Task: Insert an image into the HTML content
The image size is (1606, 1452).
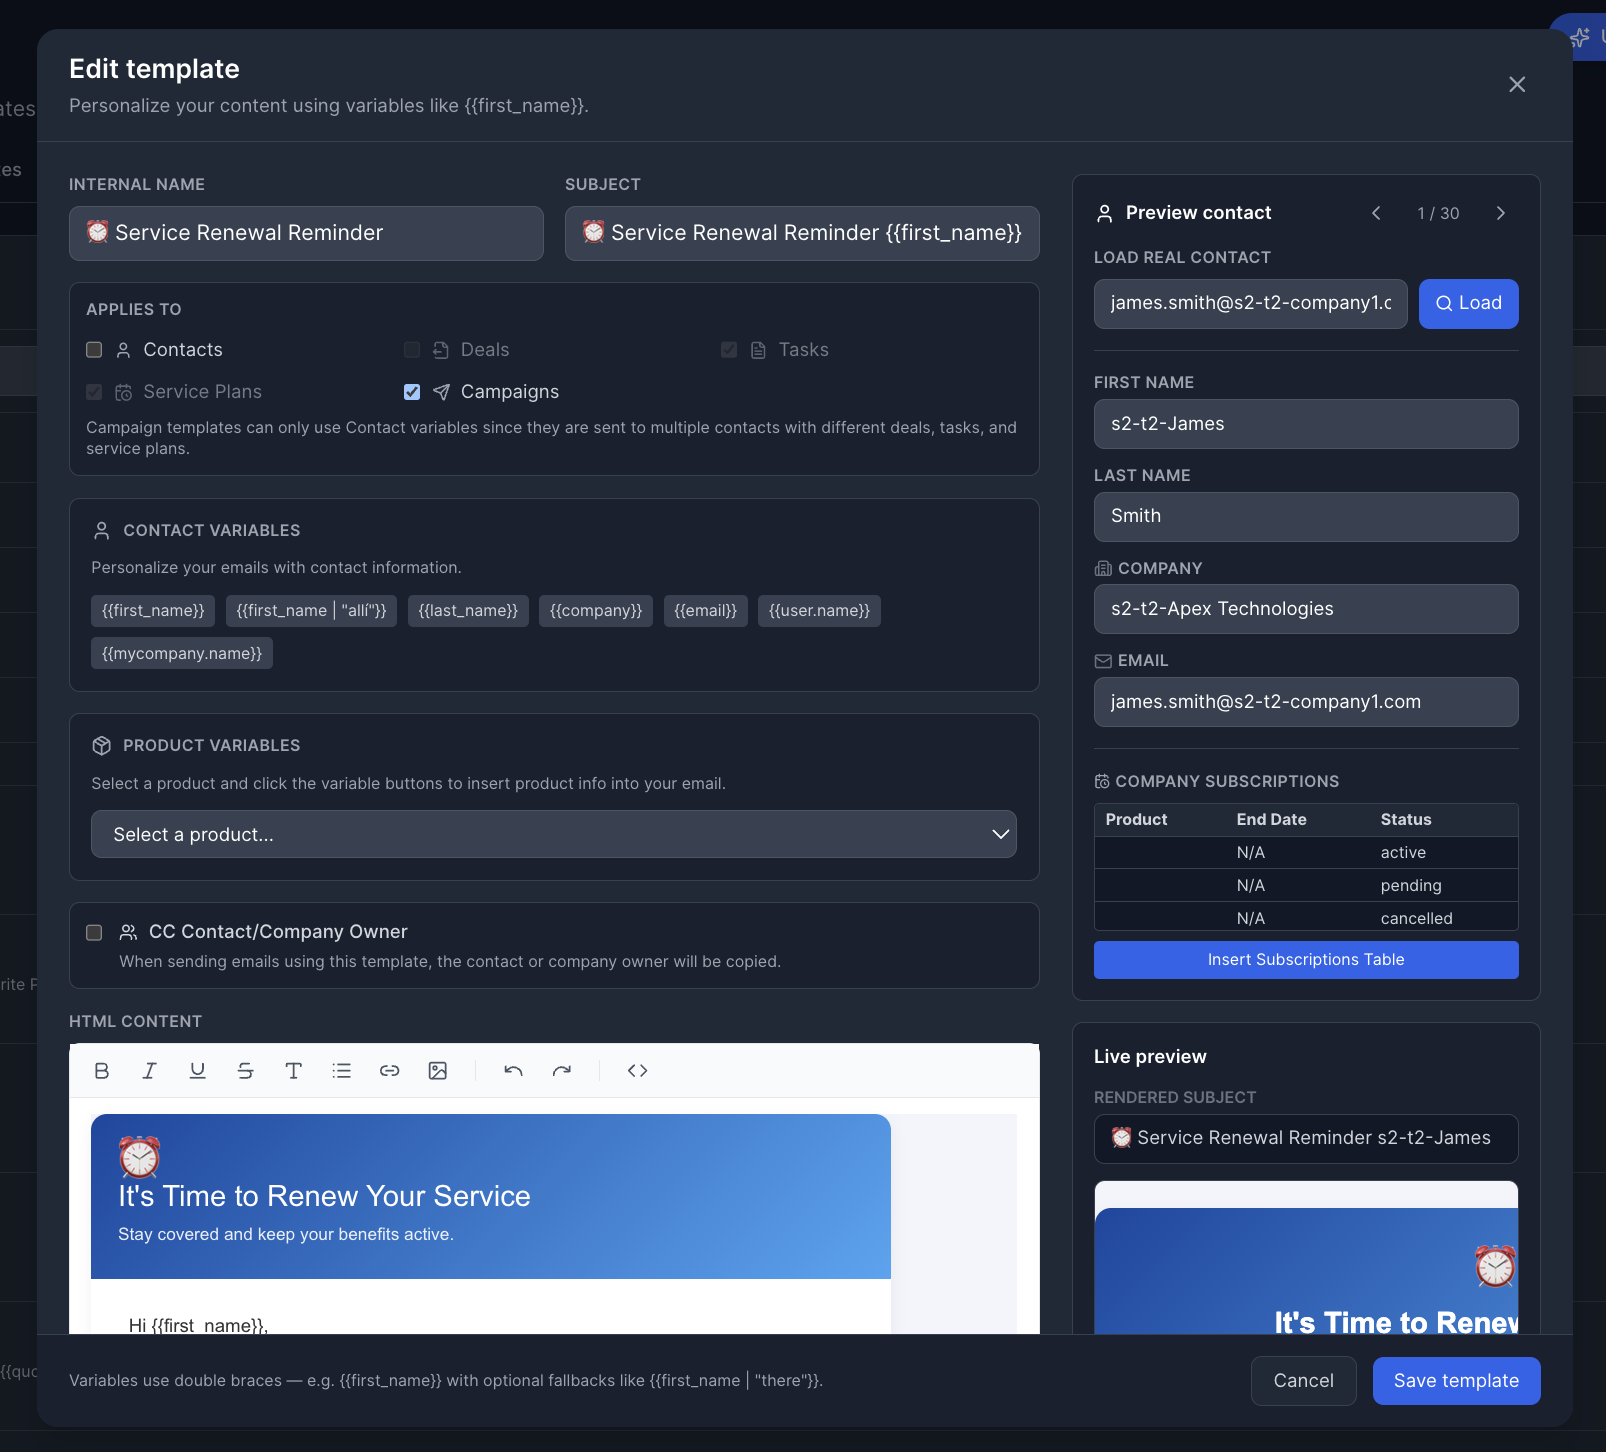Action: [438, 1071]
